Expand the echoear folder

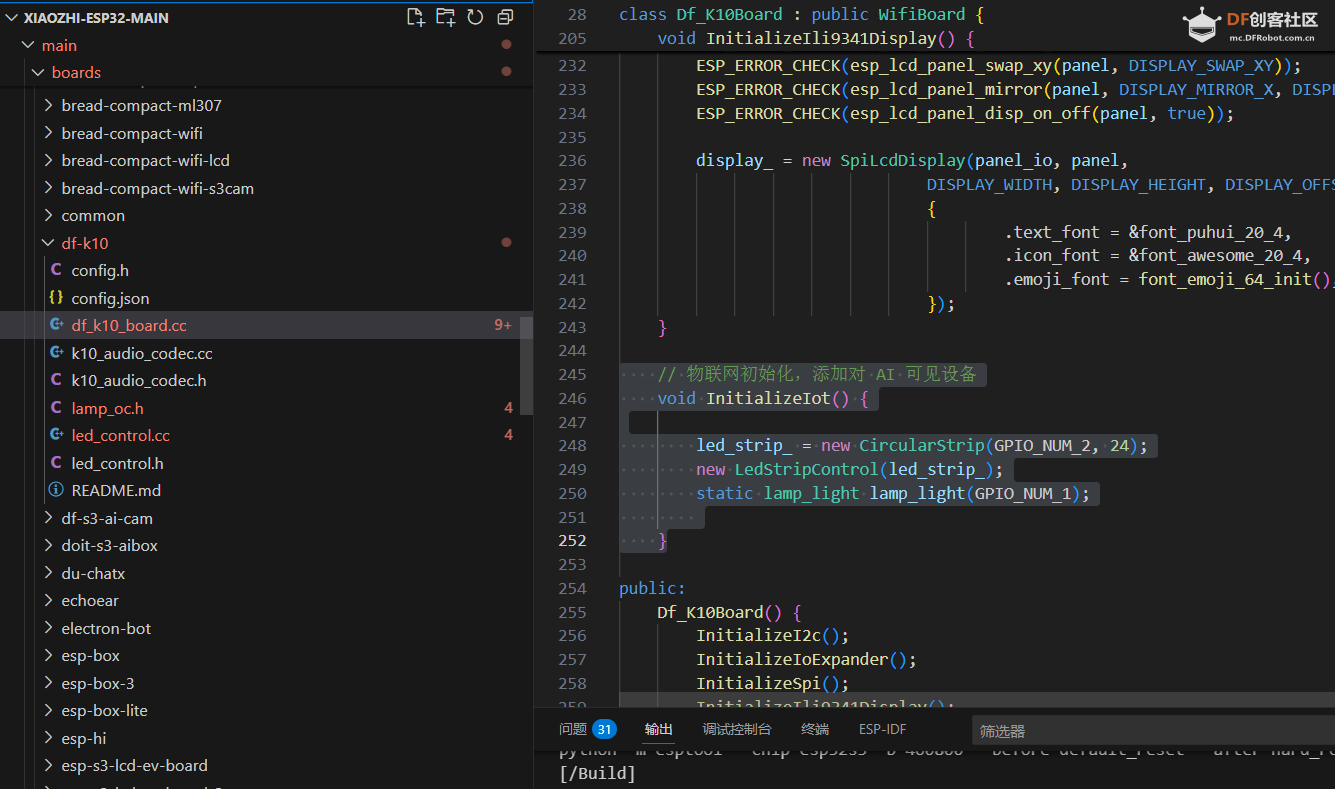pyautogui.click(x=49, y=601)
